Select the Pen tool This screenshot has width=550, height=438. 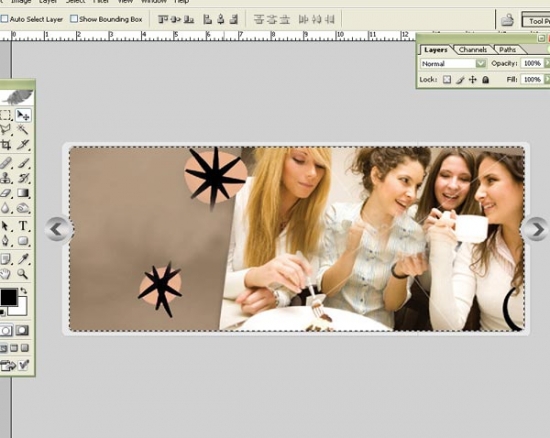tap(5, 241)
